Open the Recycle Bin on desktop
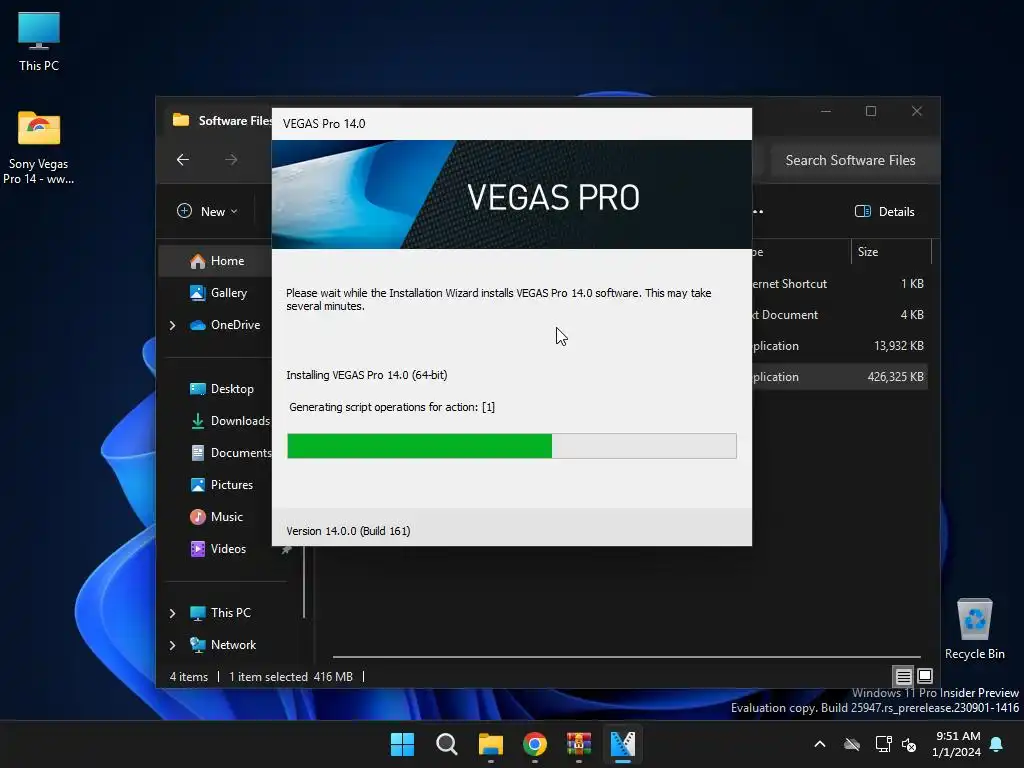 [x=974, y=630]
